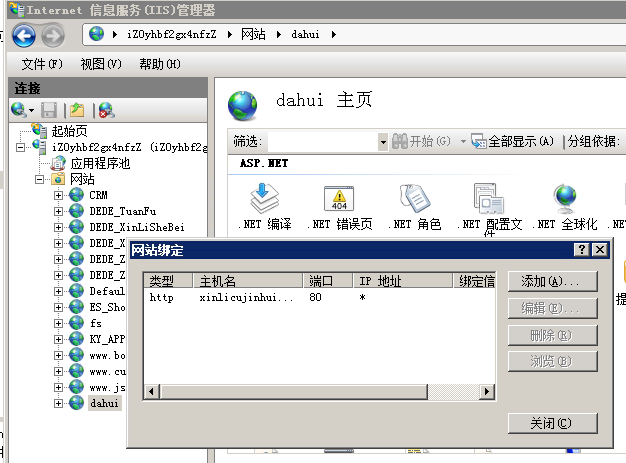Select 应用程序池 in the tree
The width and height of the screenshot is (626, 463).
click(100, 163)
